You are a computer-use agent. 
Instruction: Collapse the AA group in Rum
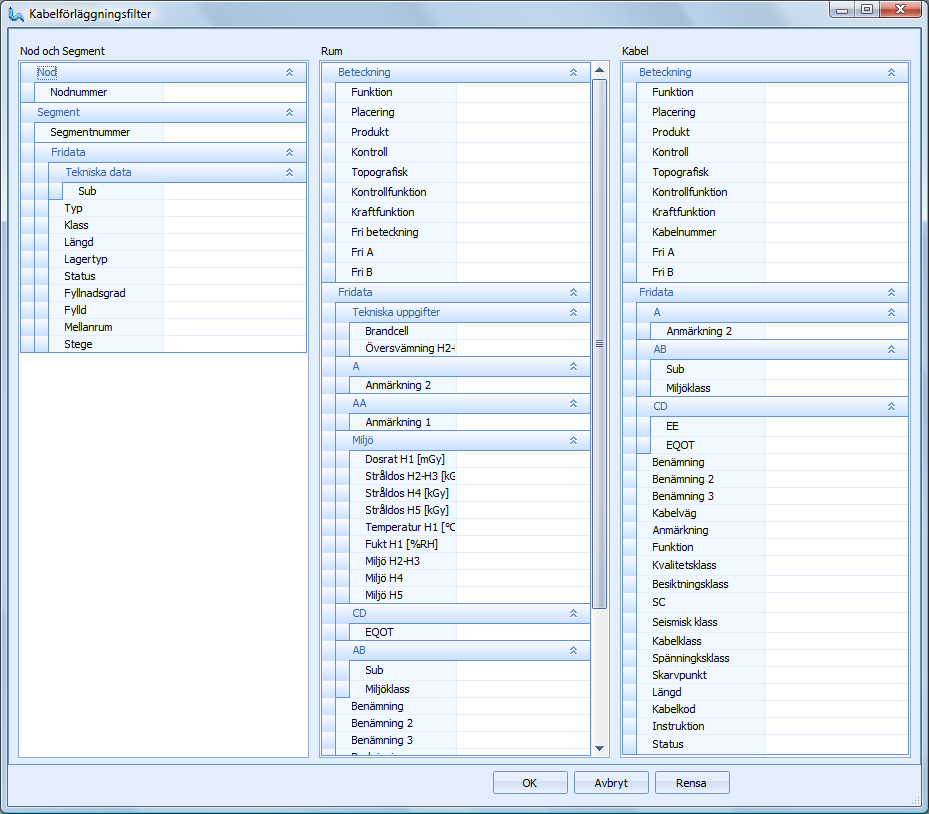point(573,403)
